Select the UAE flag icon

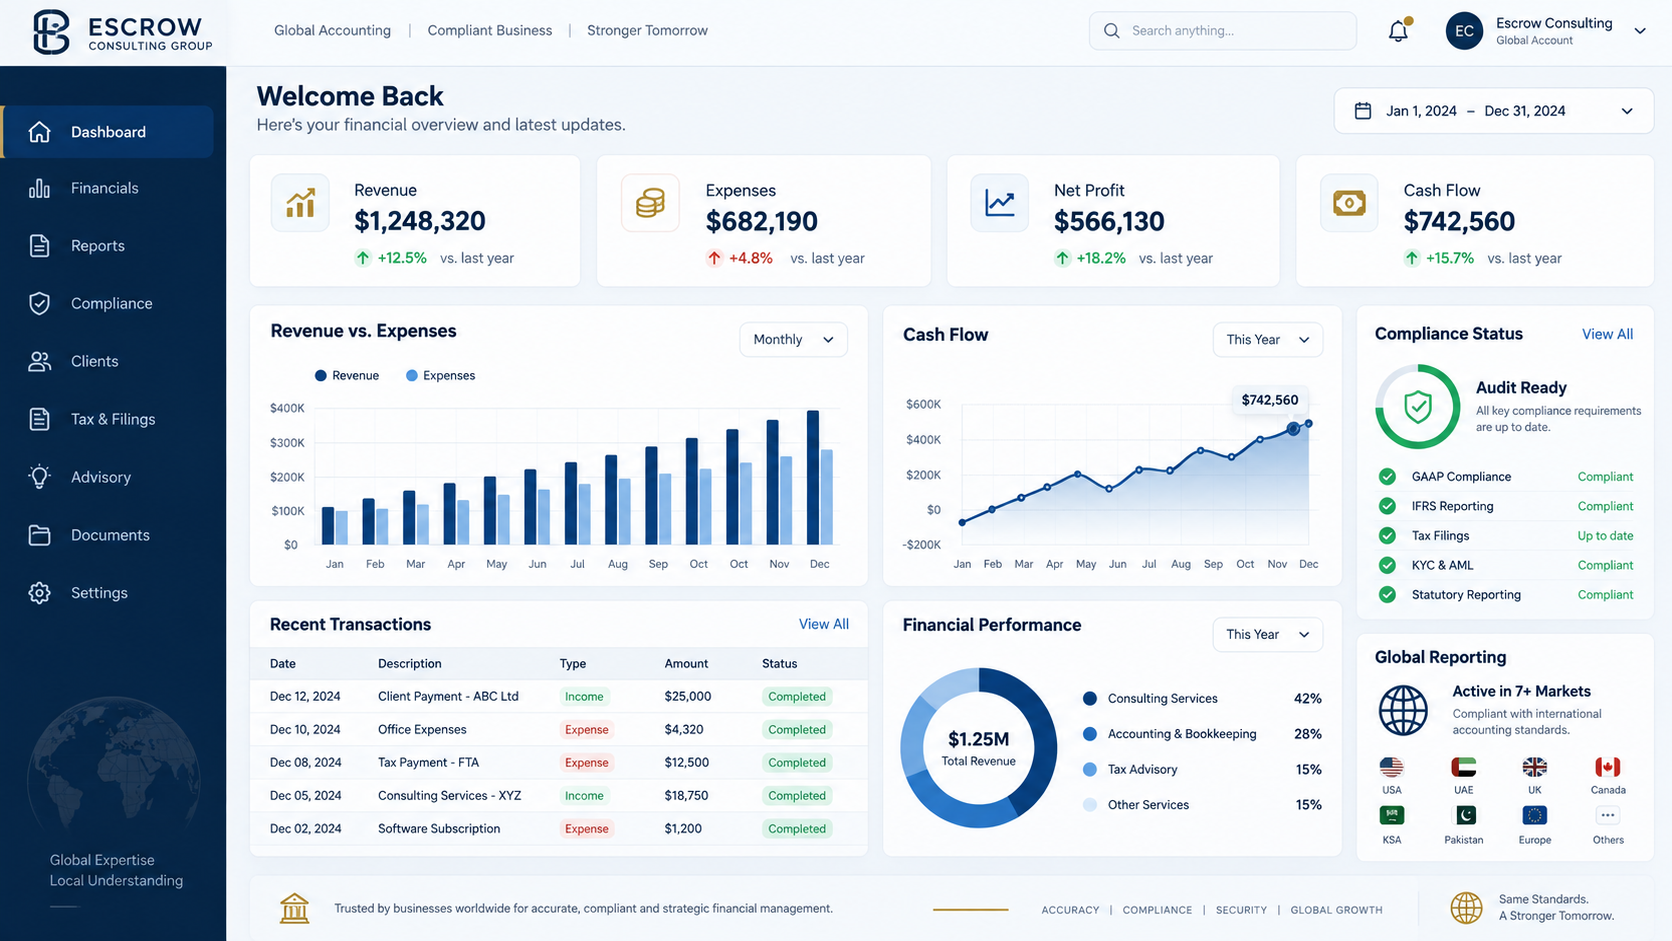click(1463, 767)
